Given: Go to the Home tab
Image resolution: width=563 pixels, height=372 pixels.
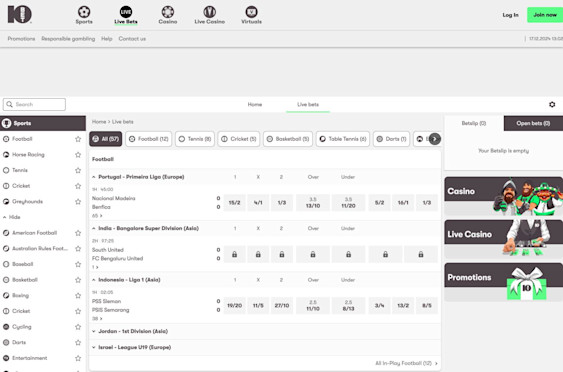Looking at the screenshot, I should click(x=255, y=104).
